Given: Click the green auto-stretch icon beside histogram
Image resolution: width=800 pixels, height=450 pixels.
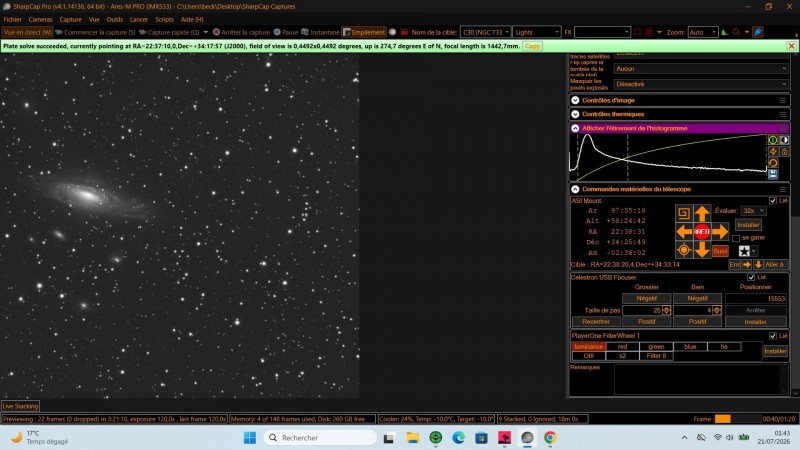Looking at the screenshot, I should (773, 140).
